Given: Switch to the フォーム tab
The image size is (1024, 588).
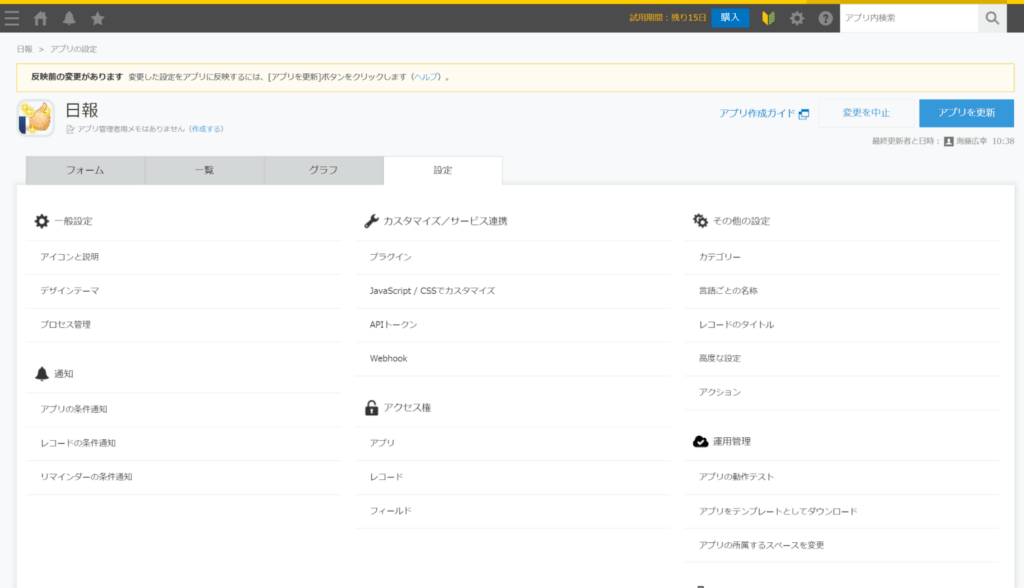Looking at the screenshot, I should coord(83,170).
